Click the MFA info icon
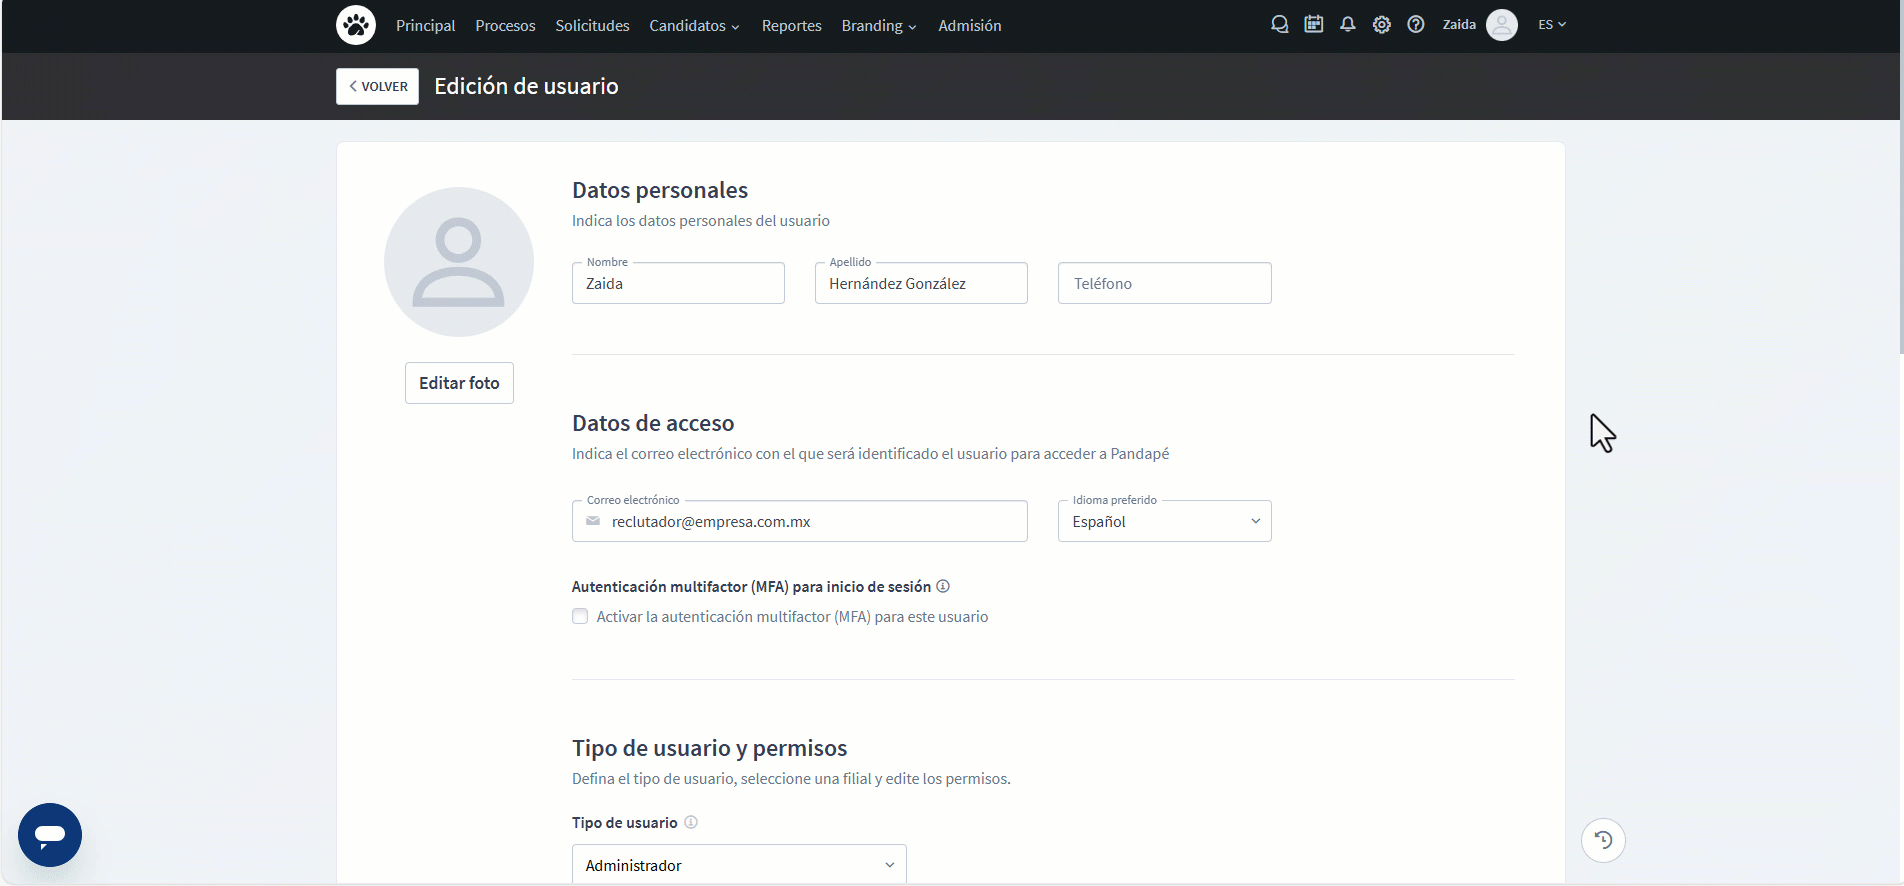The image size is (1904, 886). pos(942,586)
